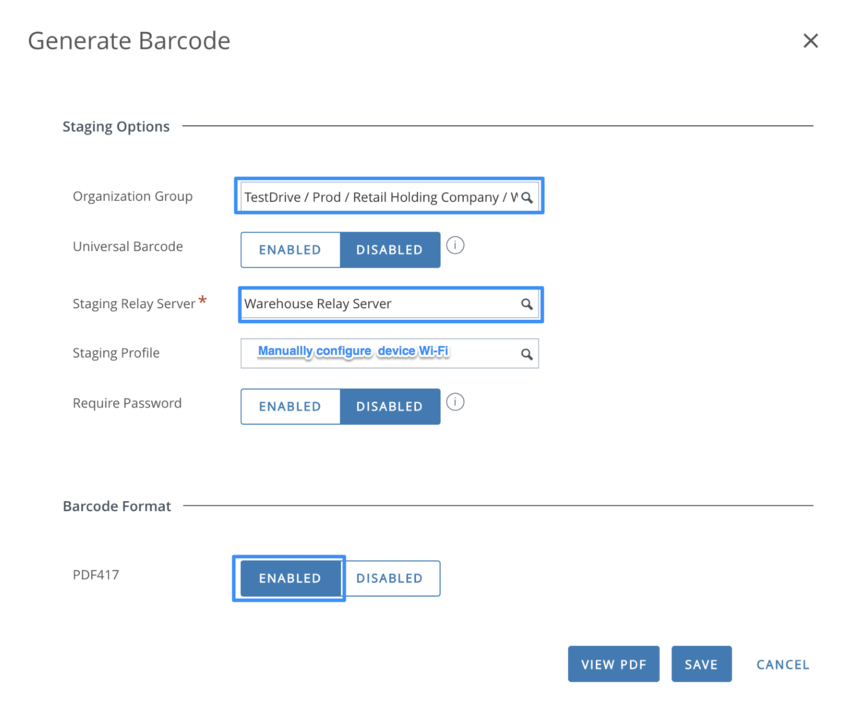Set Universal Barcode to Disabled
The height and width of the screenshot is (713, 855).
(x=389, y=250)
